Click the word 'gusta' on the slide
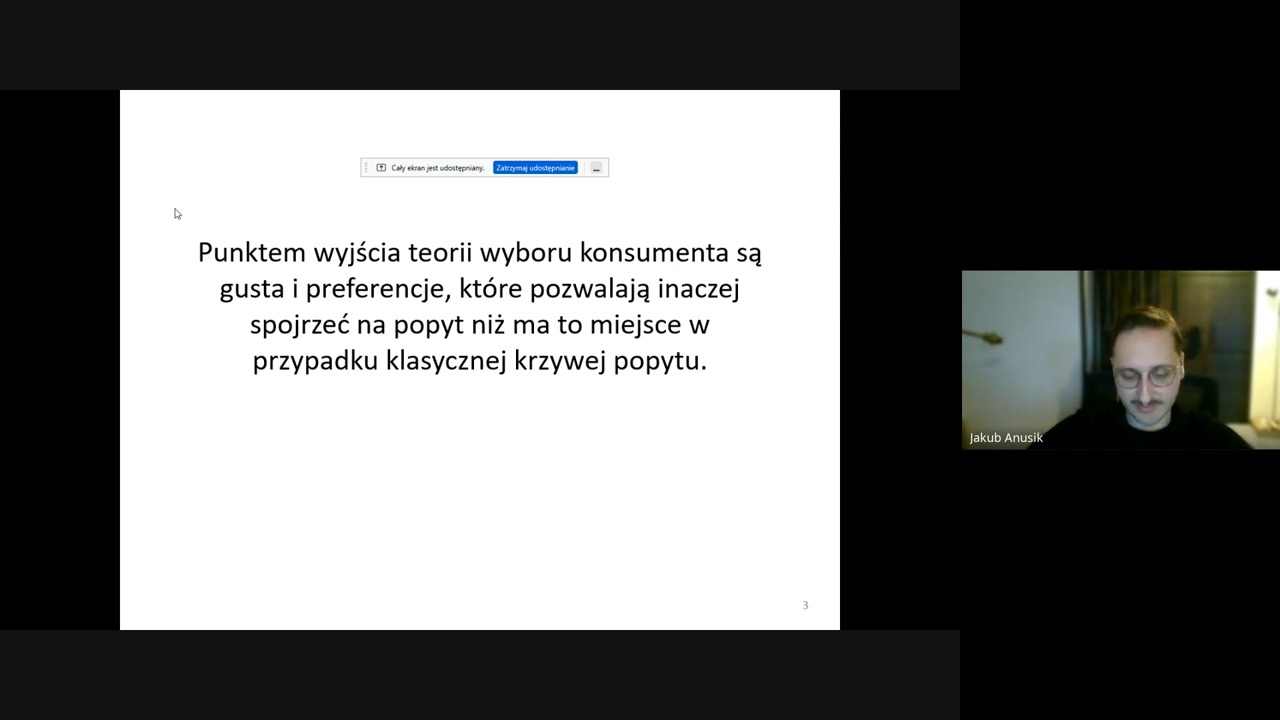Image resolution: width=1280 pixels, height=720 pixels. coord(252,289)
